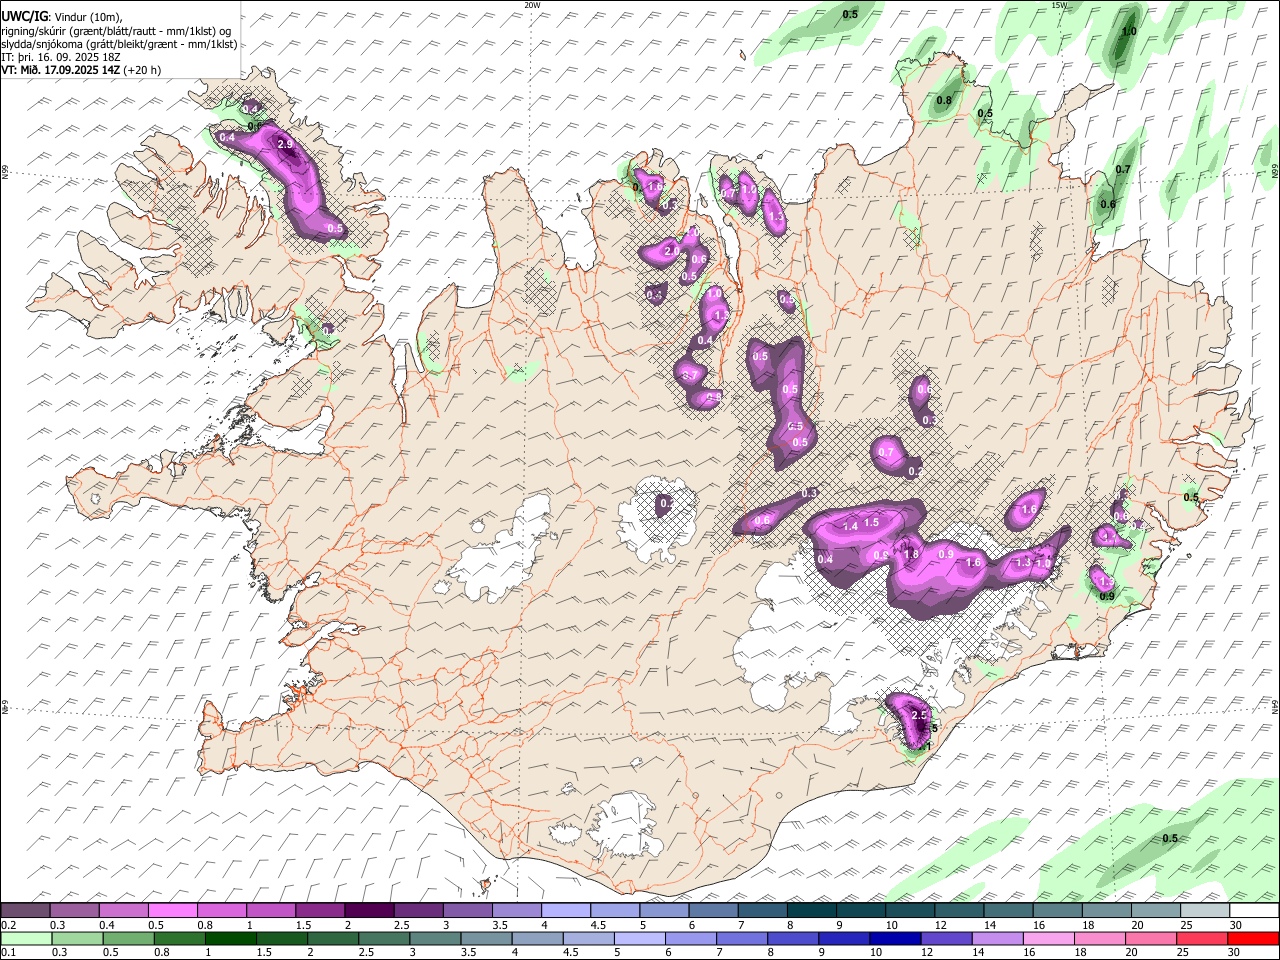This screenshot has height=960, width=1280.
Task: Click the 2.5 snowfall value on the southeast map
Action: click(920, 715)
